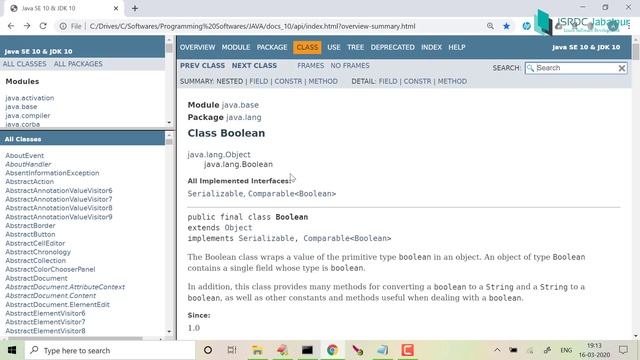Open the HELP navigation tab
Screen dimensions: 640x360
[x=457, y=47]
